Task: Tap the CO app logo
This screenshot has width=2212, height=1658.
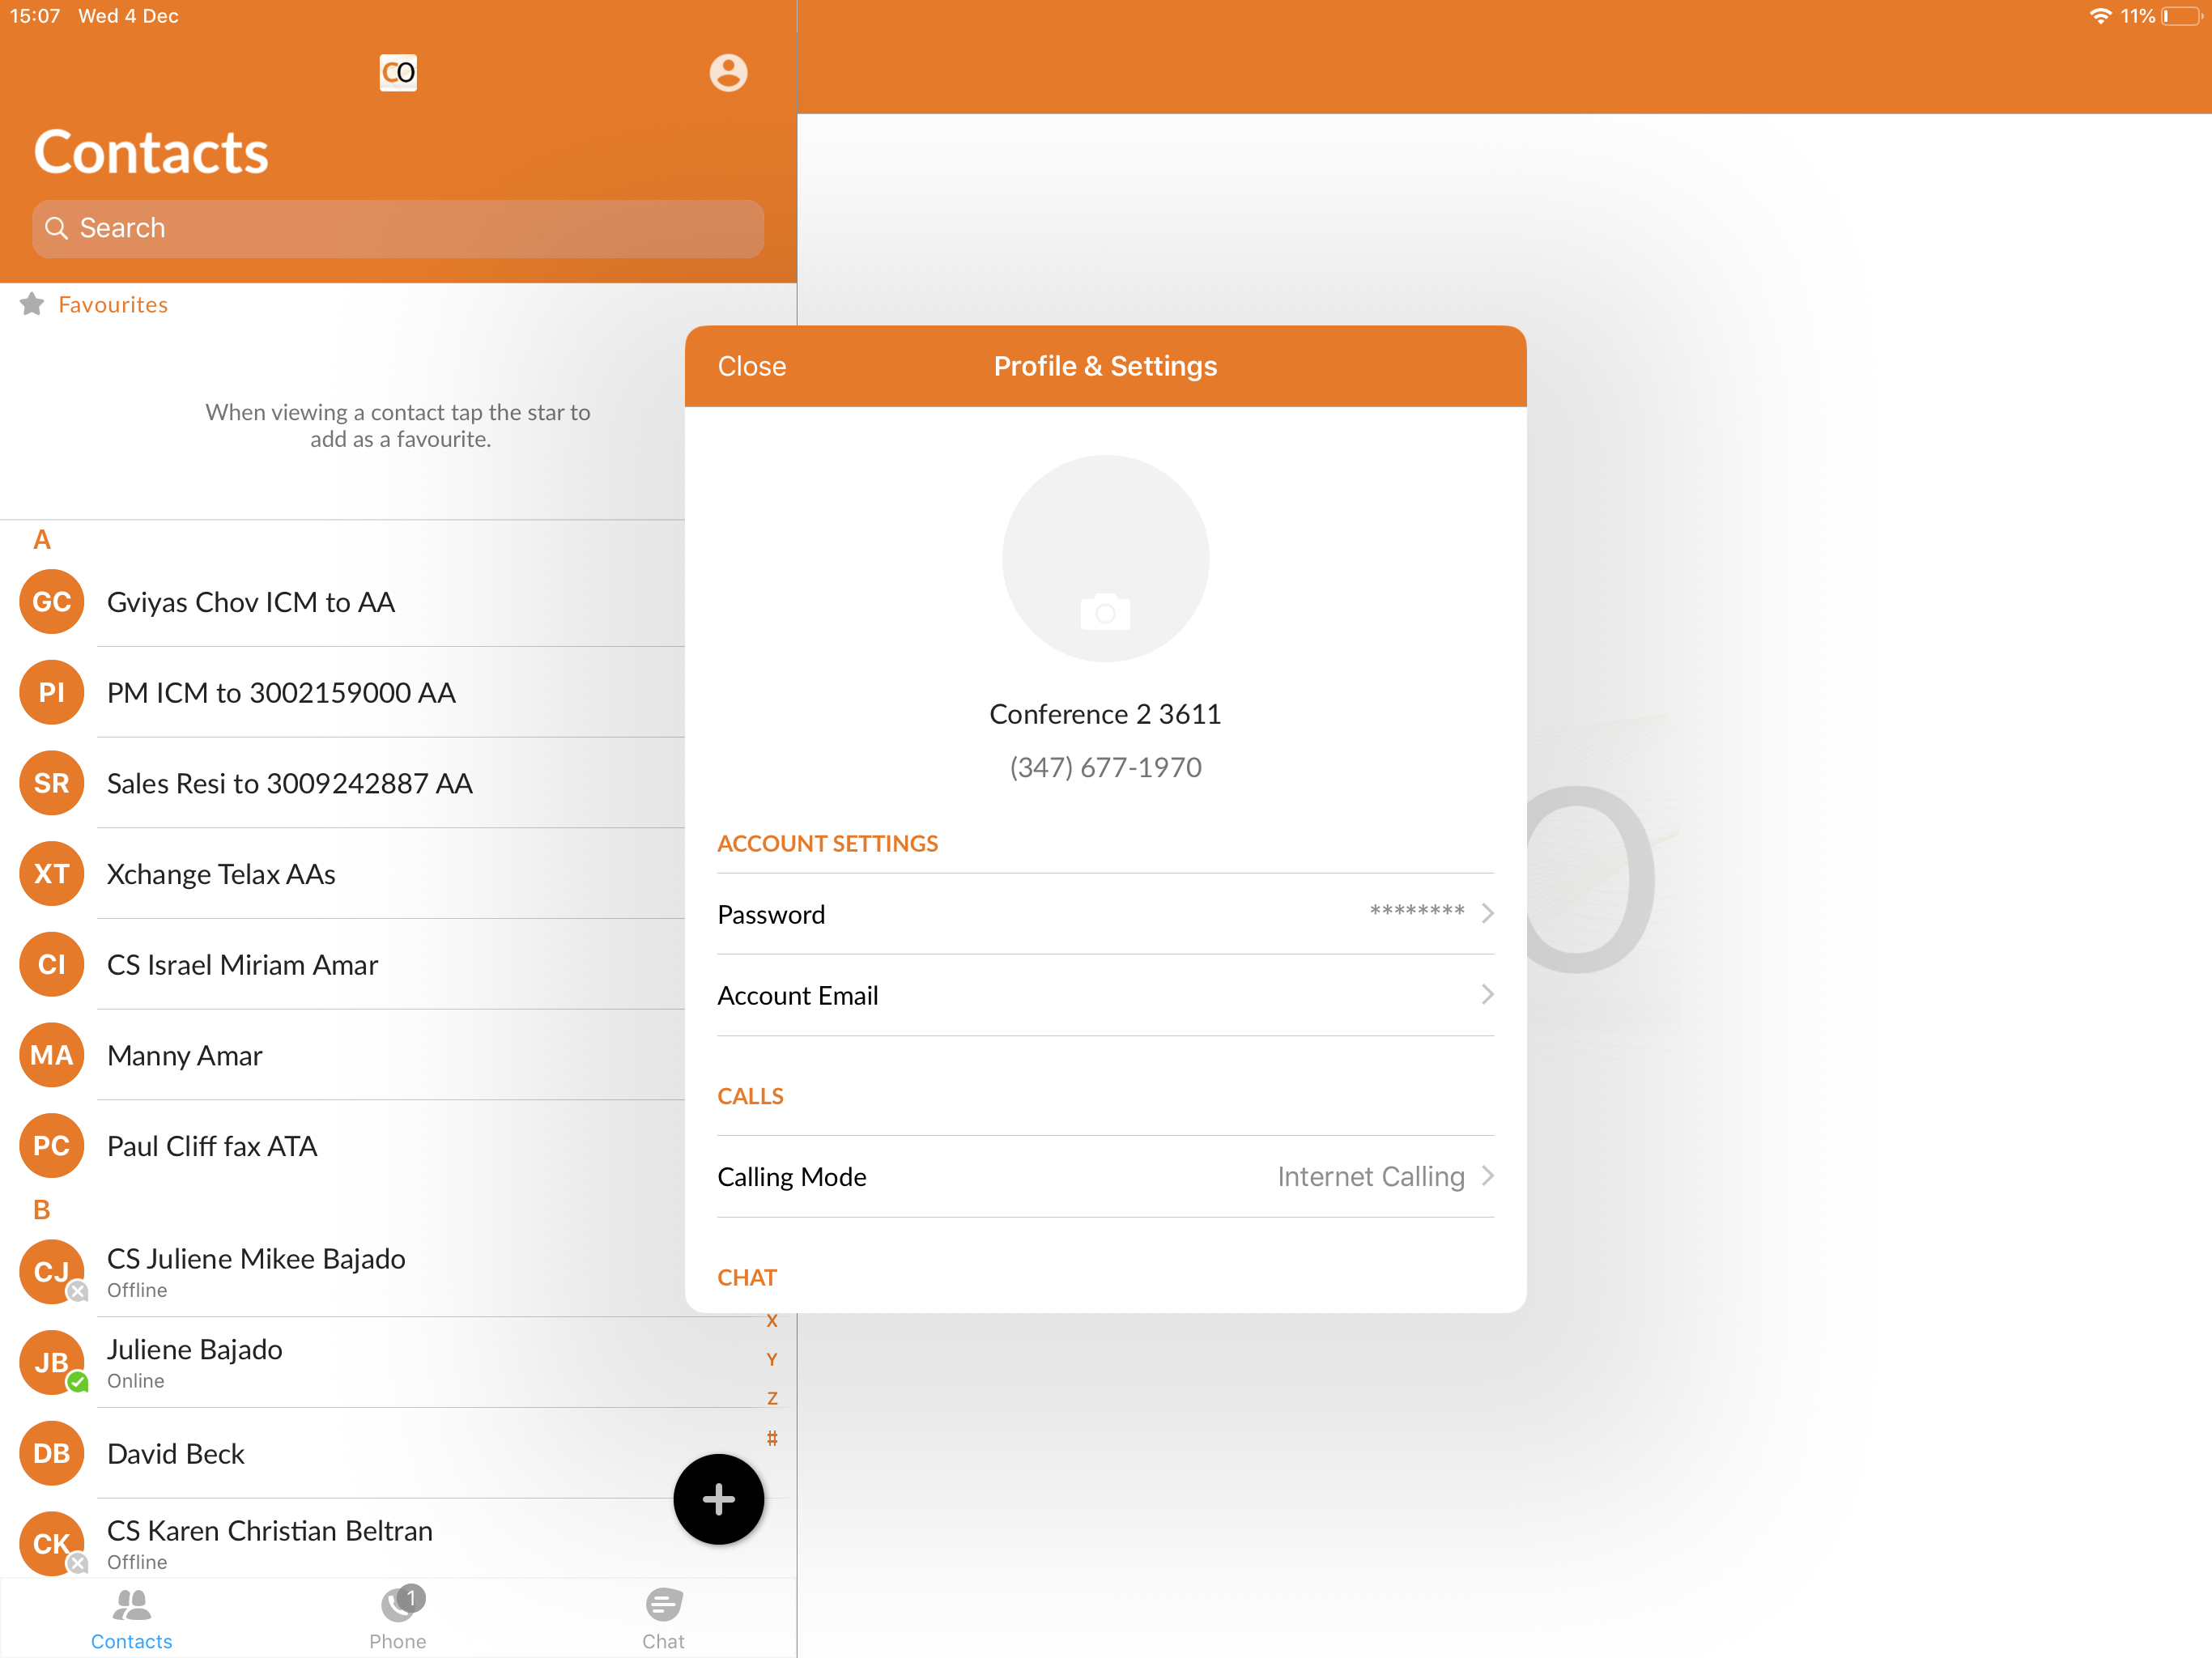Action: [398, 73]
